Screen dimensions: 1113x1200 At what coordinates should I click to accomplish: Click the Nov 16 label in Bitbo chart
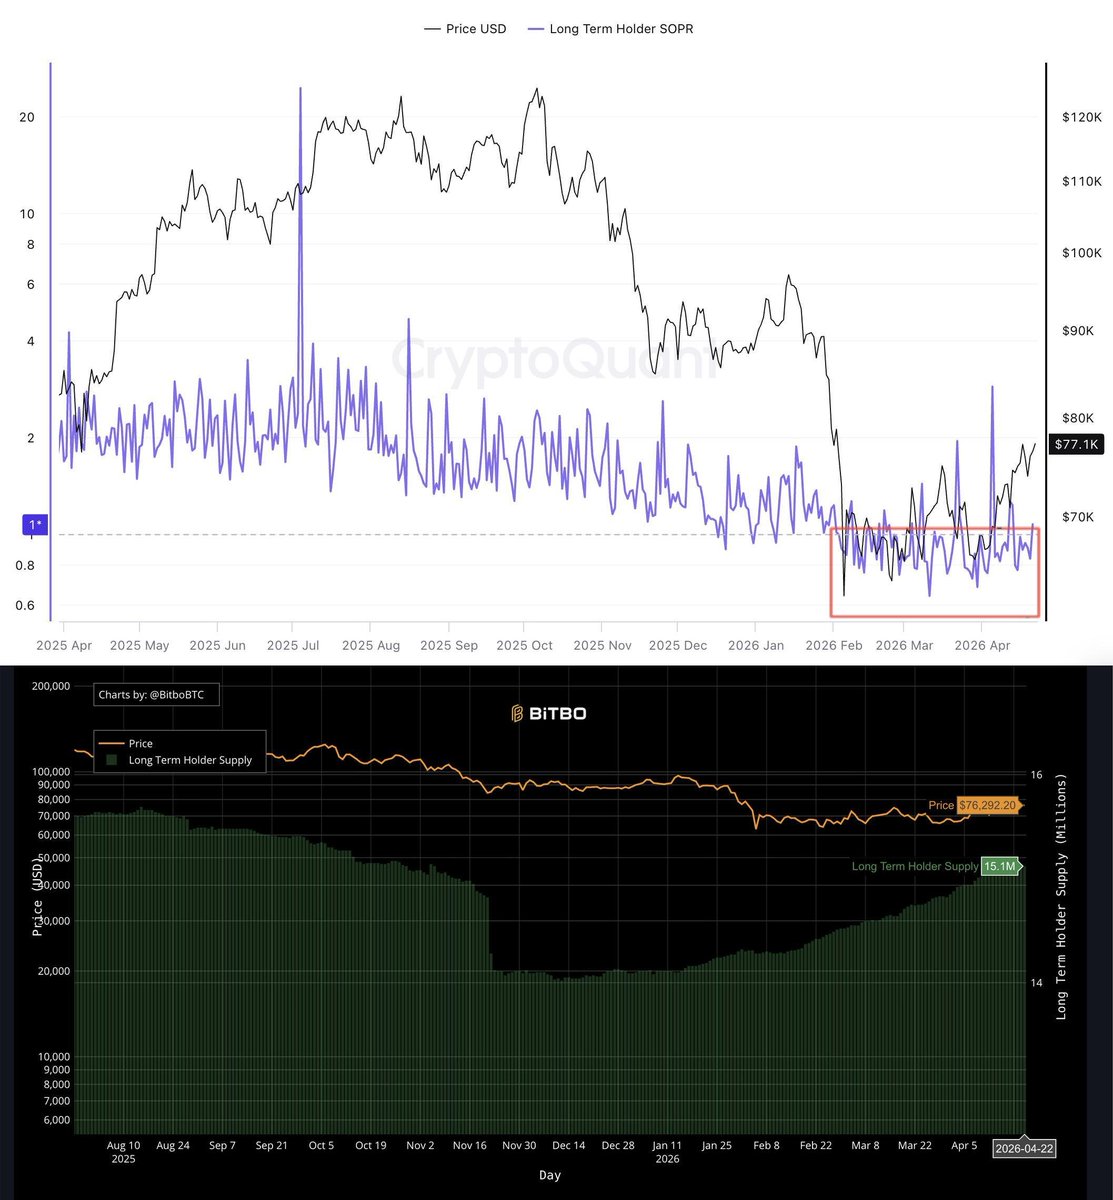tap(469, 1146)
